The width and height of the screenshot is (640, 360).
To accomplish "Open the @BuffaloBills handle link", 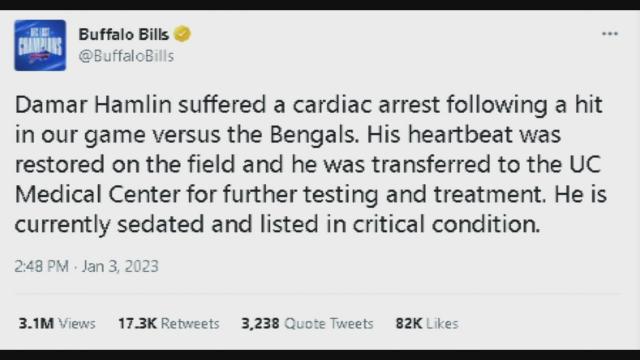I will 126,56.
